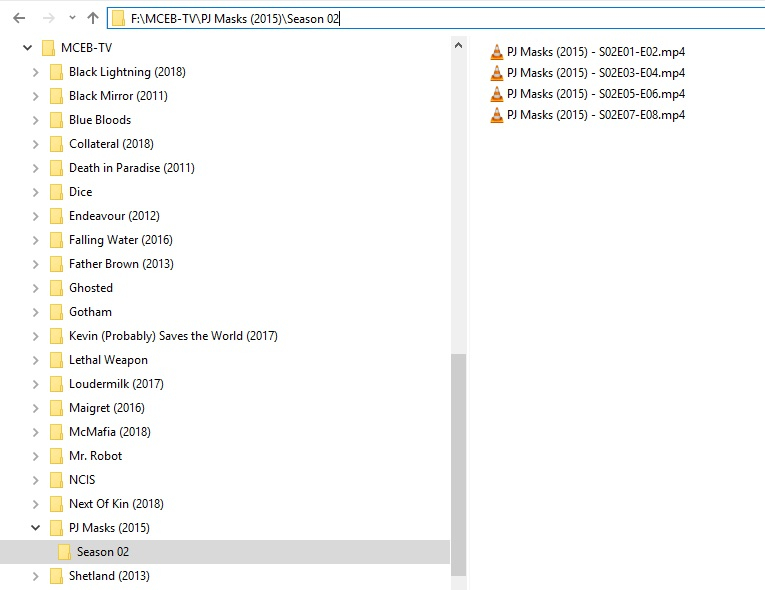Select file PJ Masks (2015) - S02E07-E08.mp4
The image size is (765, 590).
596,115
